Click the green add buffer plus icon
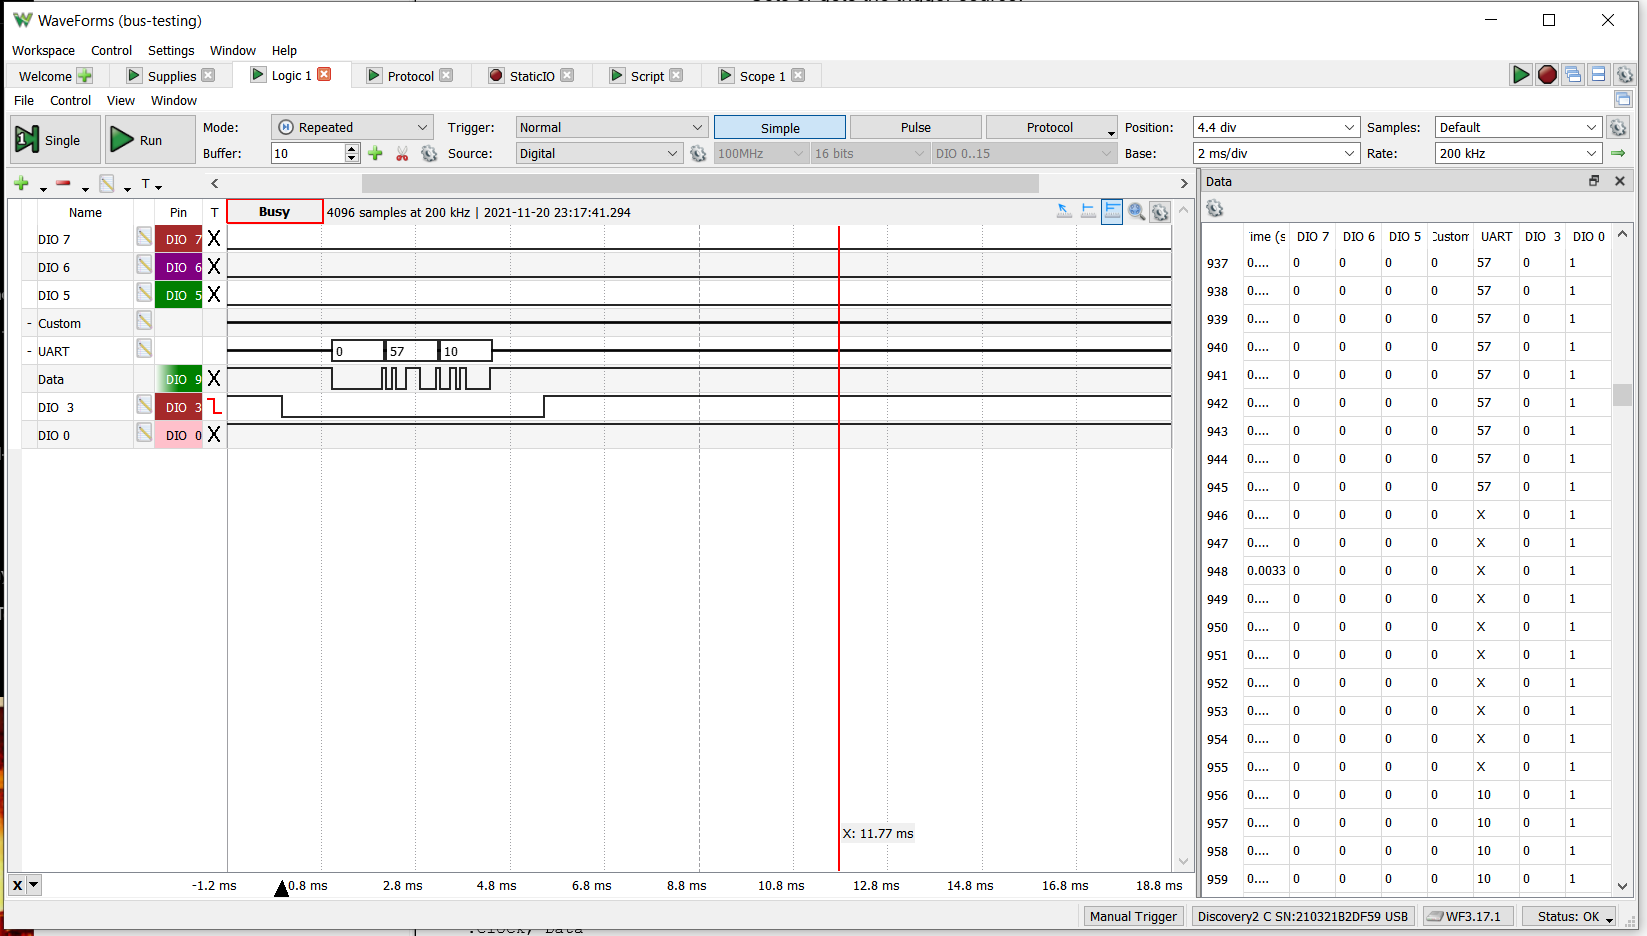 point(375,153)
